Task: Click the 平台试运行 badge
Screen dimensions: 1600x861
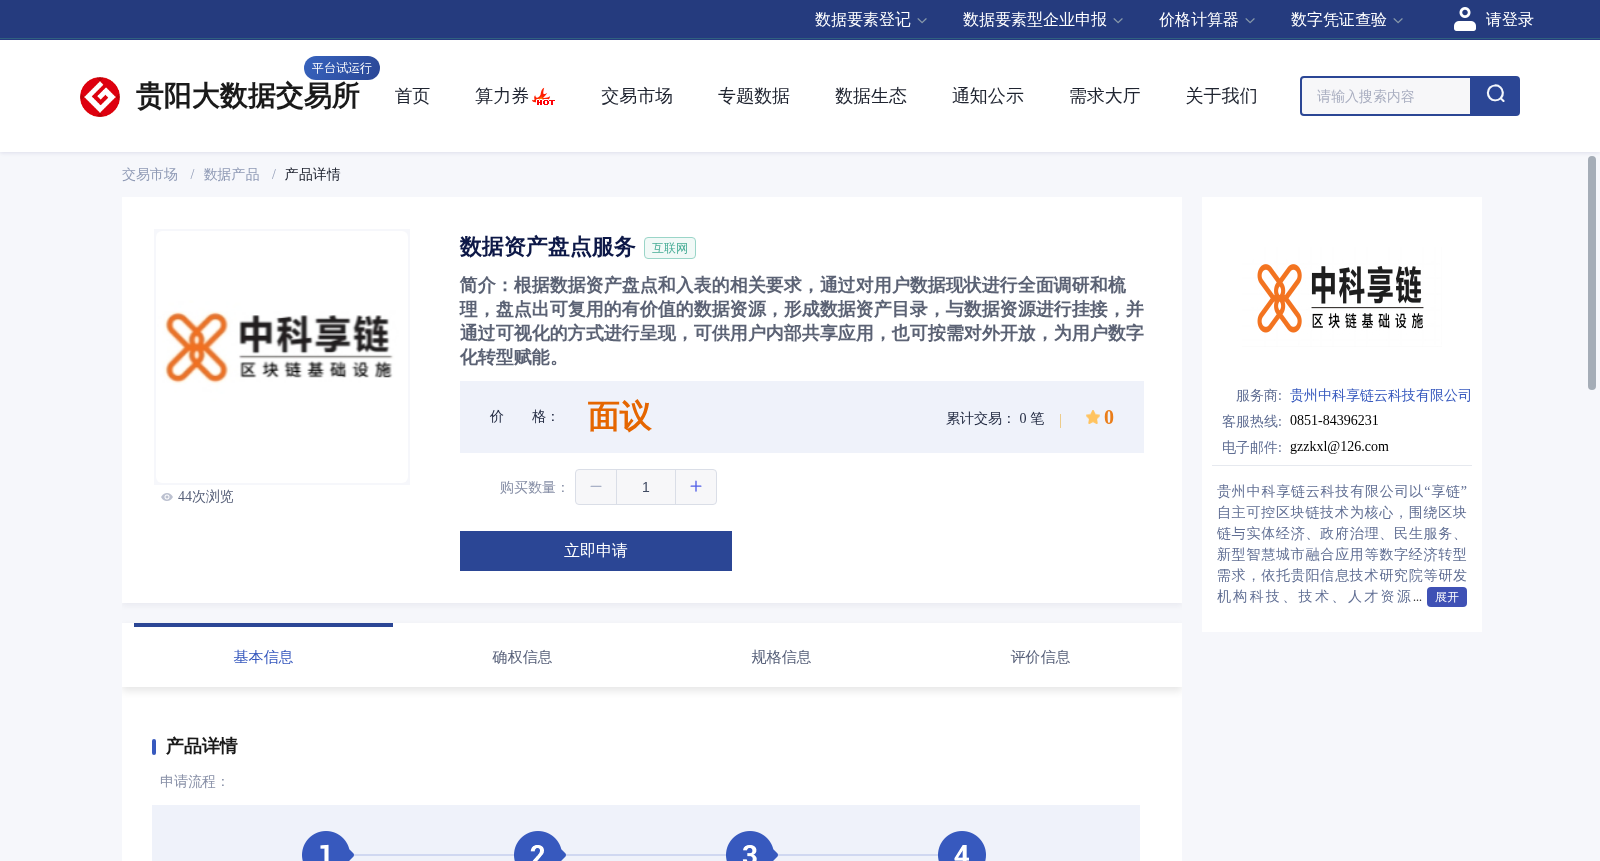Action: click(x=342, y=68)
